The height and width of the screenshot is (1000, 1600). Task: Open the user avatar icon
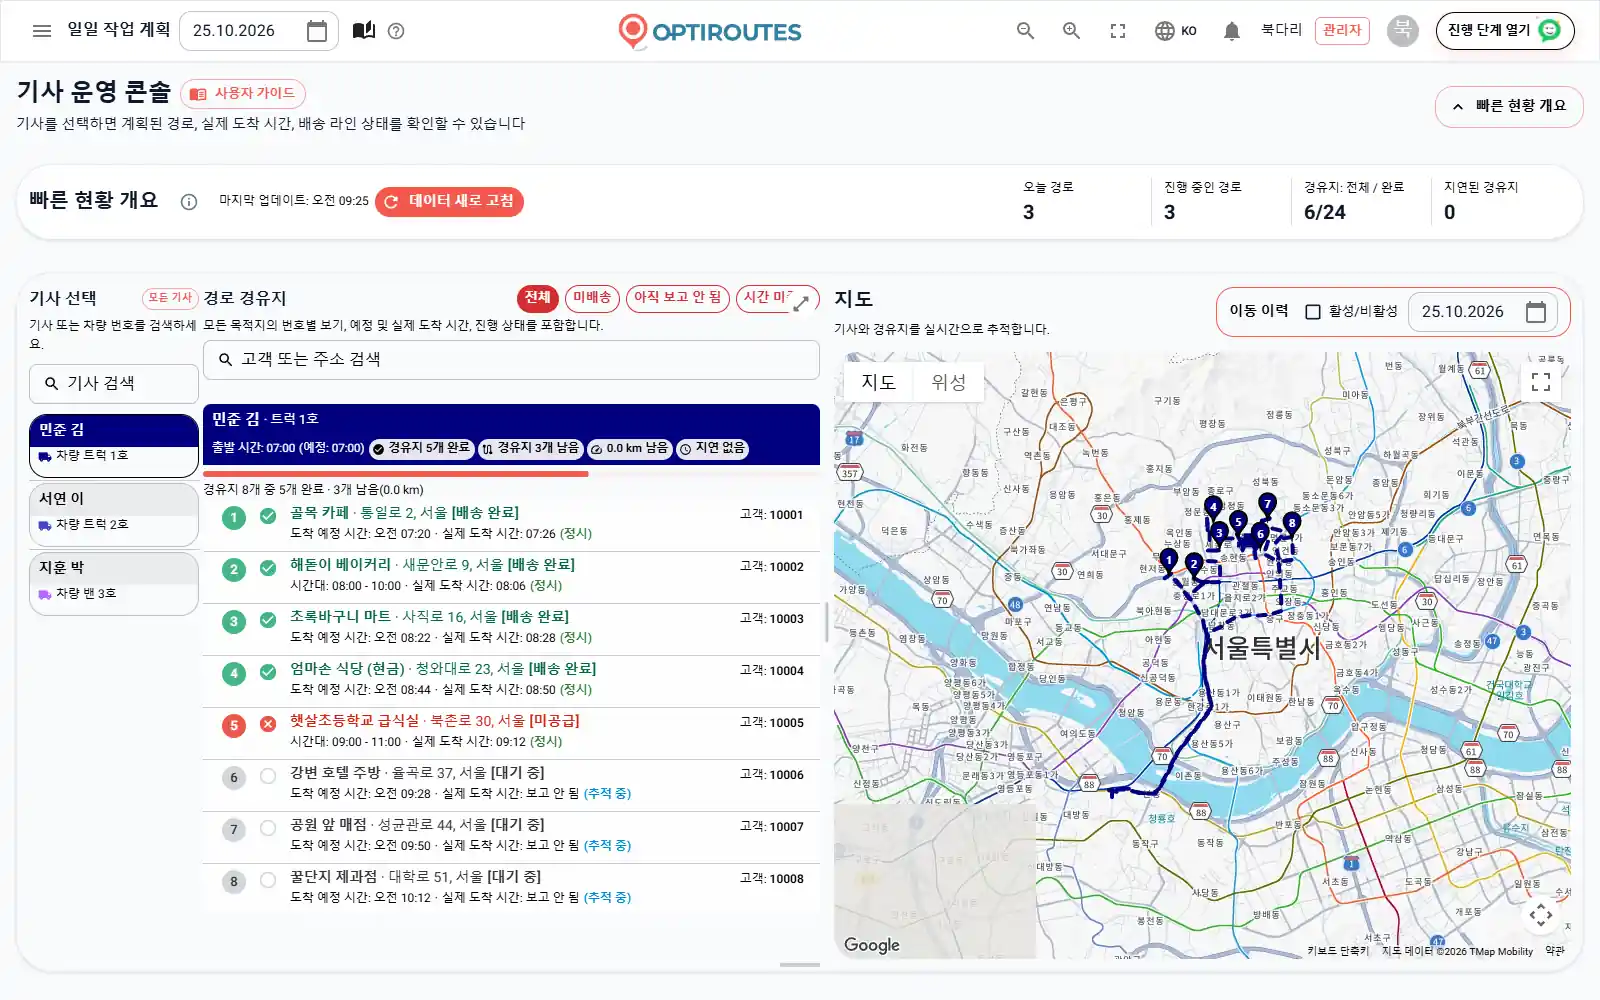coord(1402,31)
